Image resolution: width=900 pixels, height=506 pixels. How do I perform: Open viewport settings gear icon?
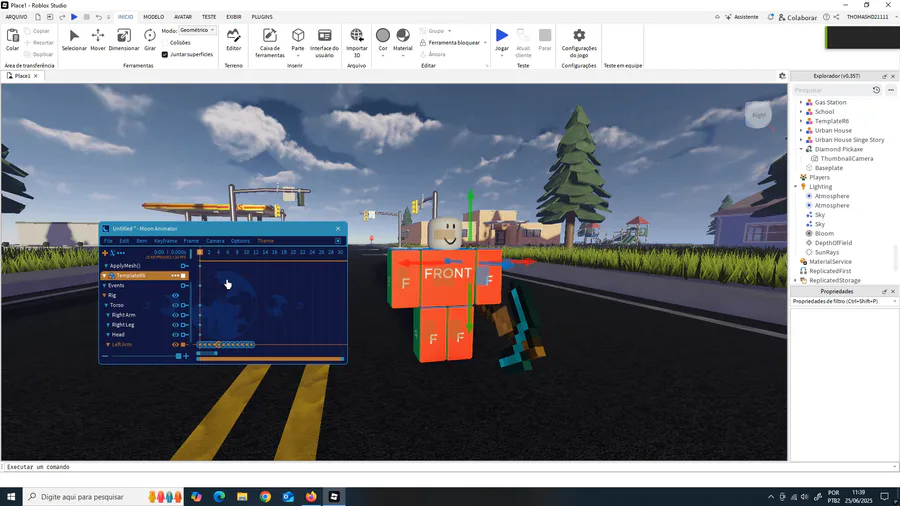(x=782, y=76)
